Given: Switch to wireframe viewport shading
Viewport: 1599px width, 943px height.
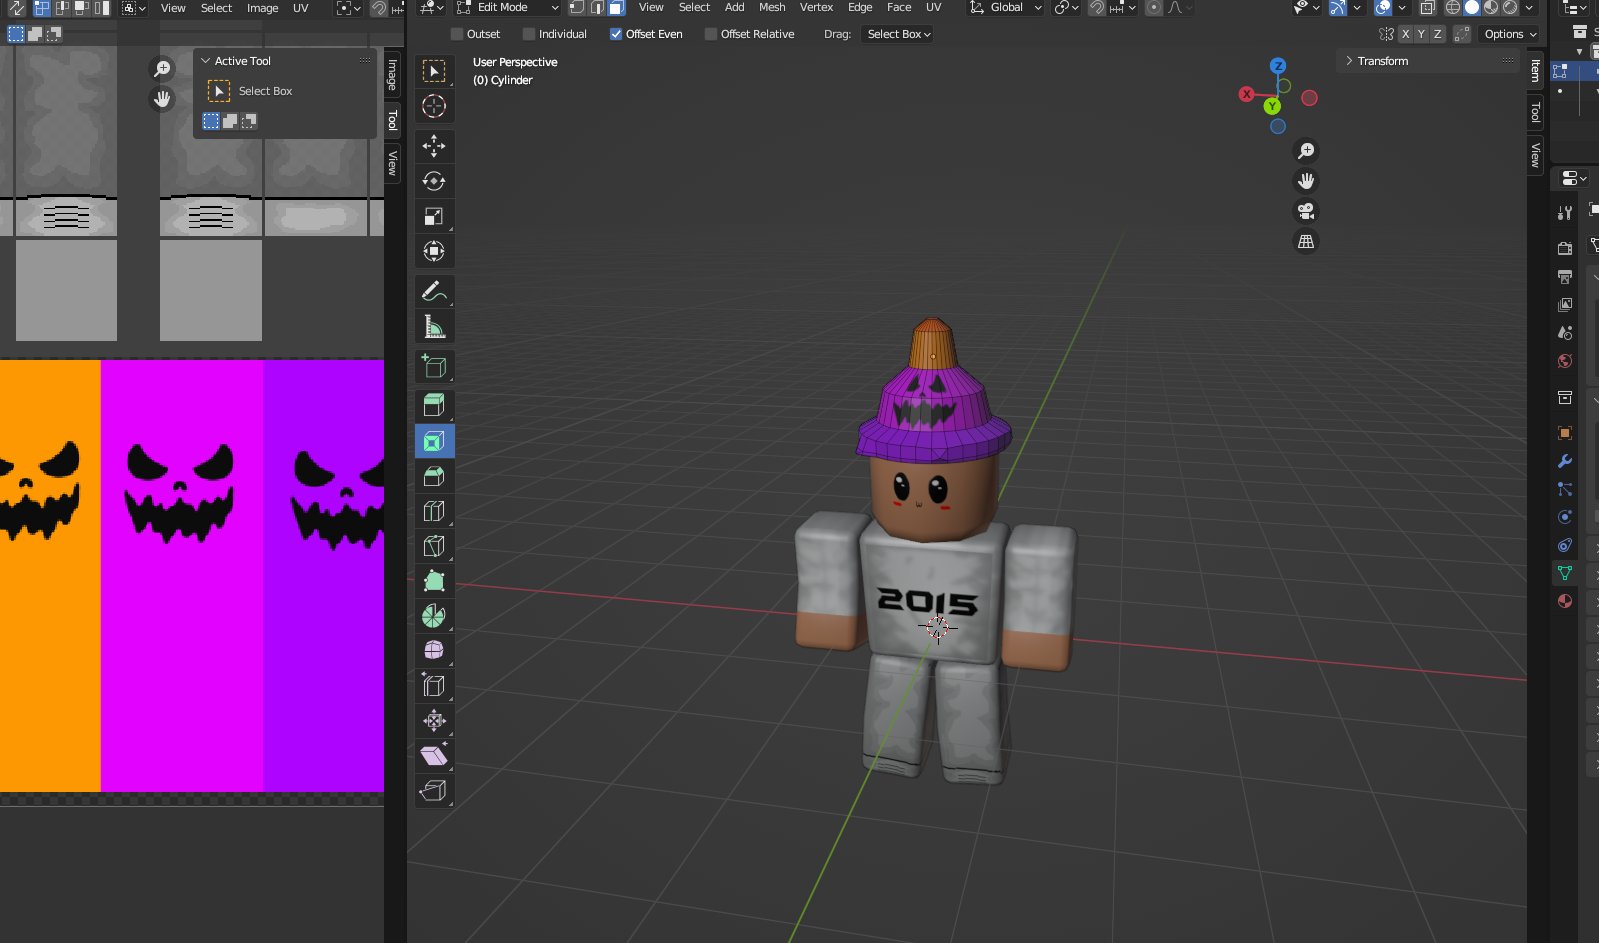Looking at the screenshot, I should 1453,7.
